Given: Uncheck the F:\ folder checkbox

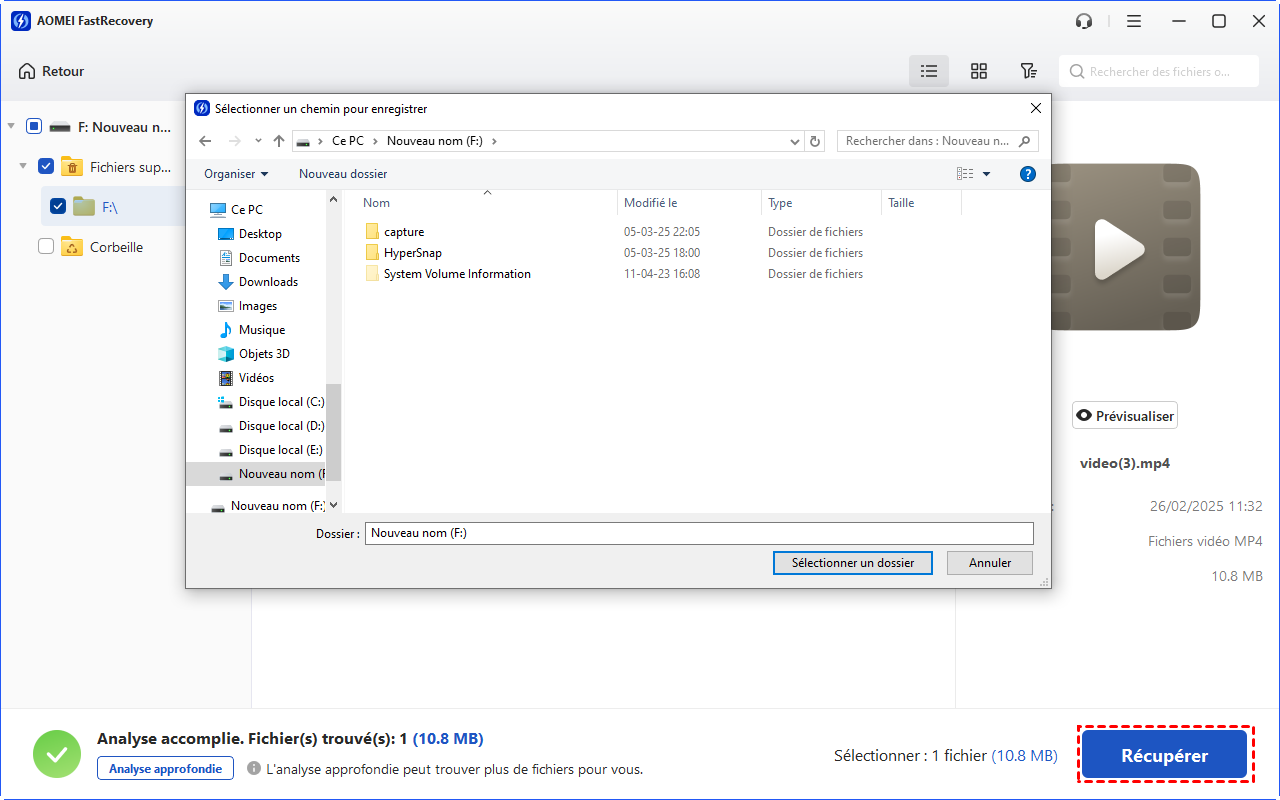Looking at the screenshot, I should point(58,207).
